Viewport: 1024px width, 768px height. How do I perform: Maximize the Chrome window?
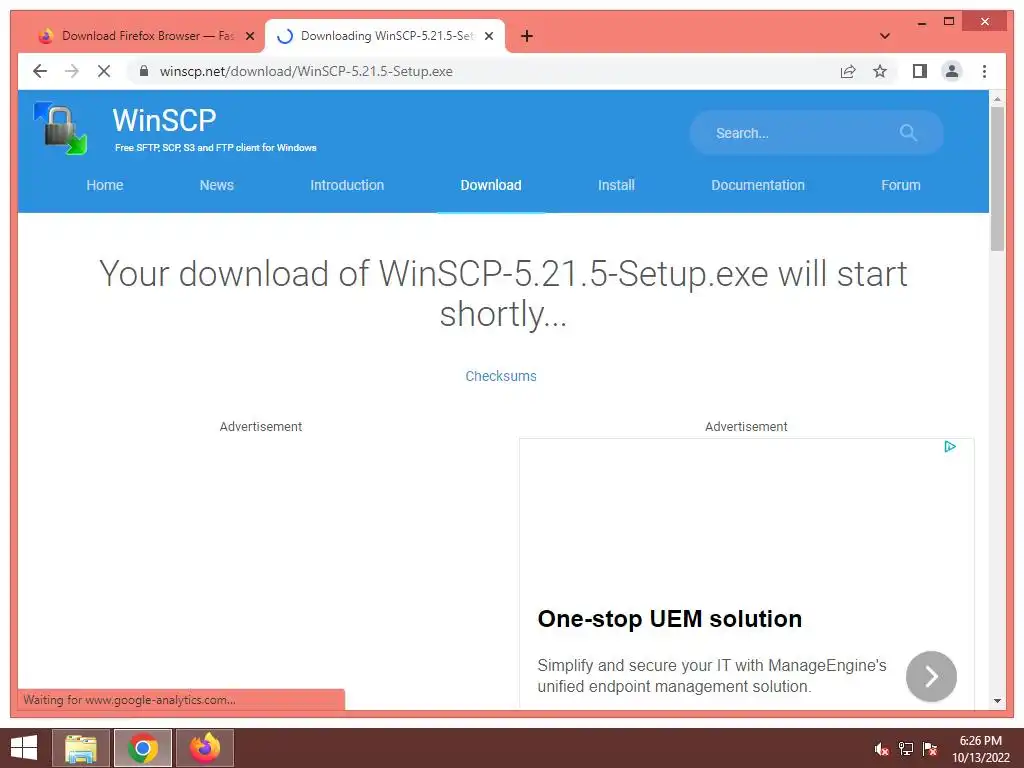click(949, 22)
